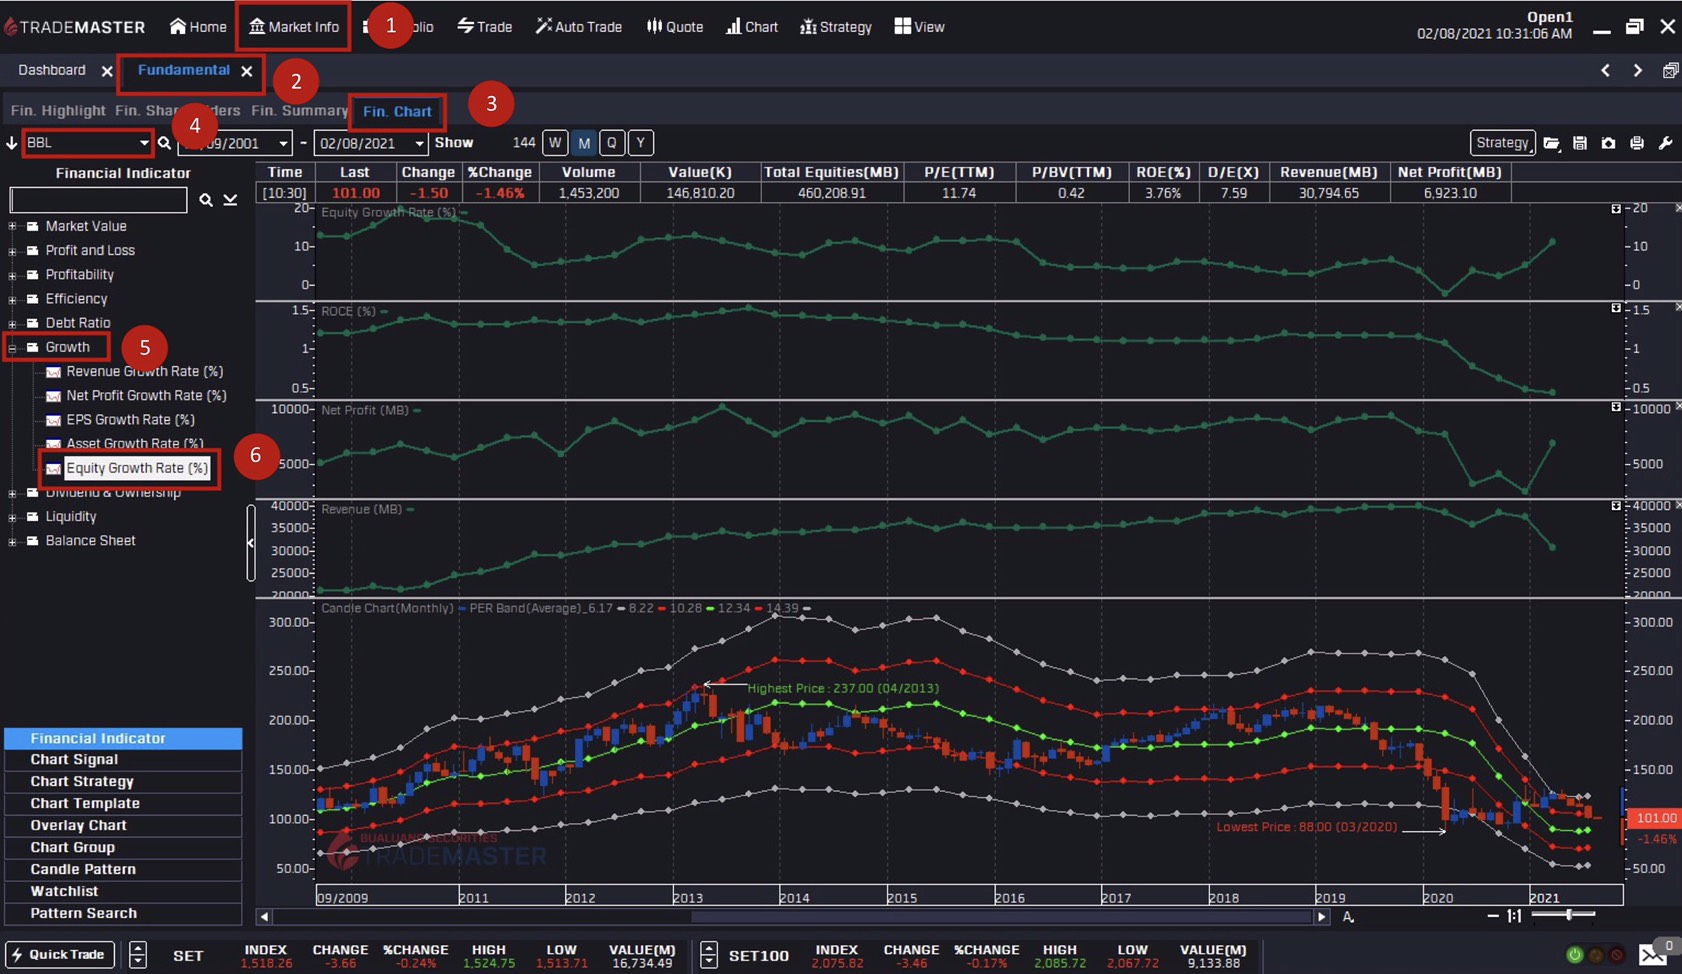
Task: Open the end date 02/08/2021 dropdown
Action: pos(419,143)
